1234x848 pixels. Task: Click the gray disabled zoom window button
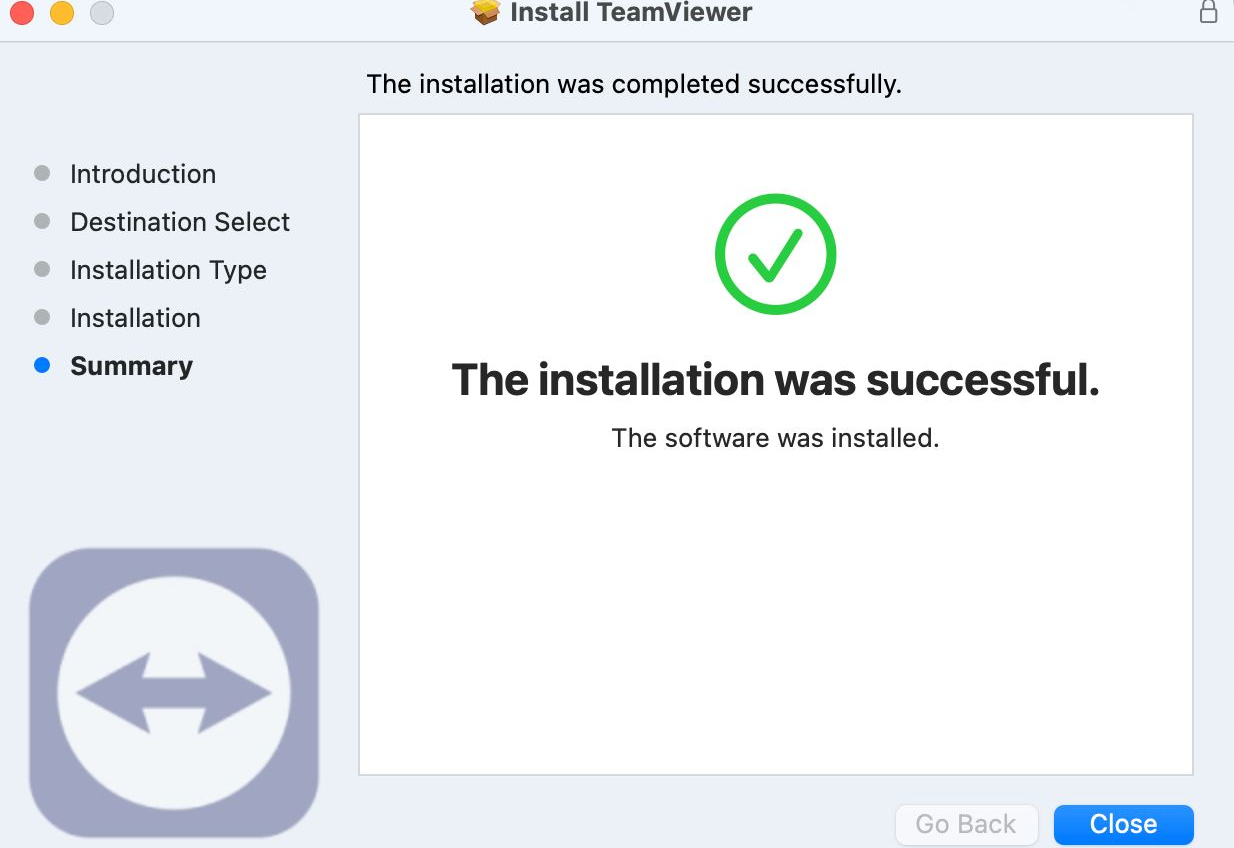[x=102, y=13]
